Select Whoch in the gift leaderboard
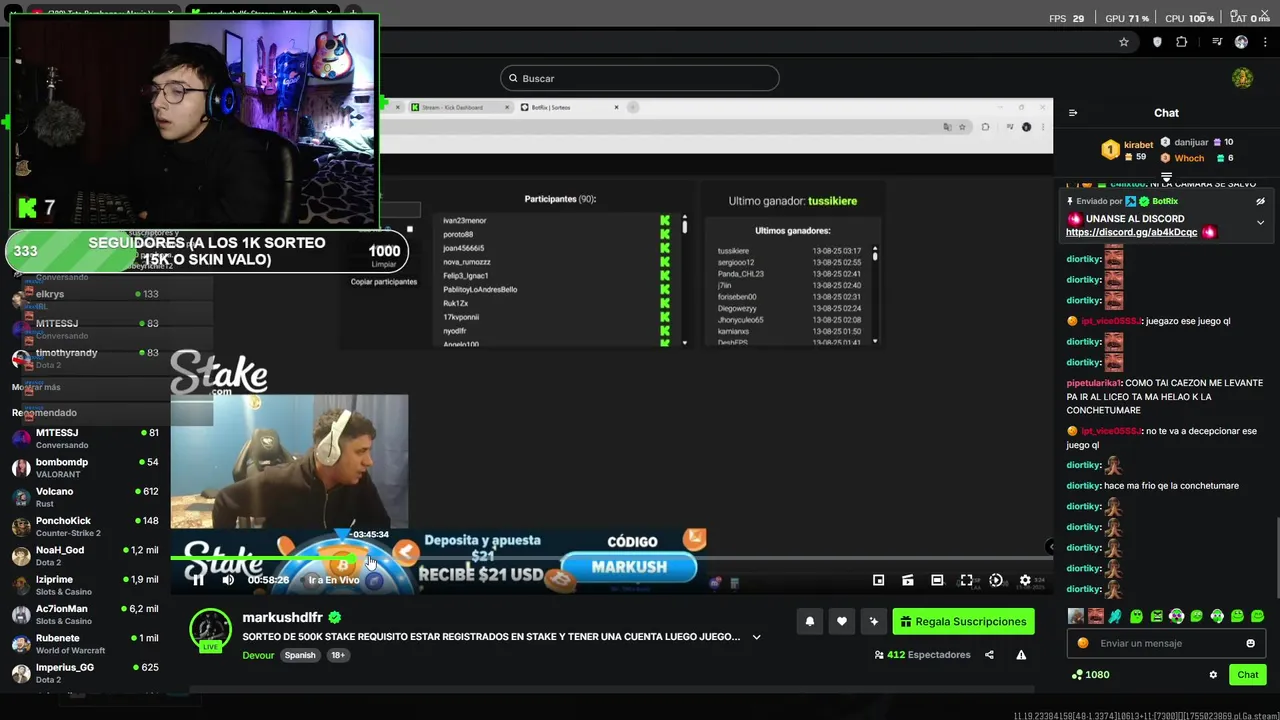Image resolution: width=1280 pixels, height=720 pixels. point(1197,158)
